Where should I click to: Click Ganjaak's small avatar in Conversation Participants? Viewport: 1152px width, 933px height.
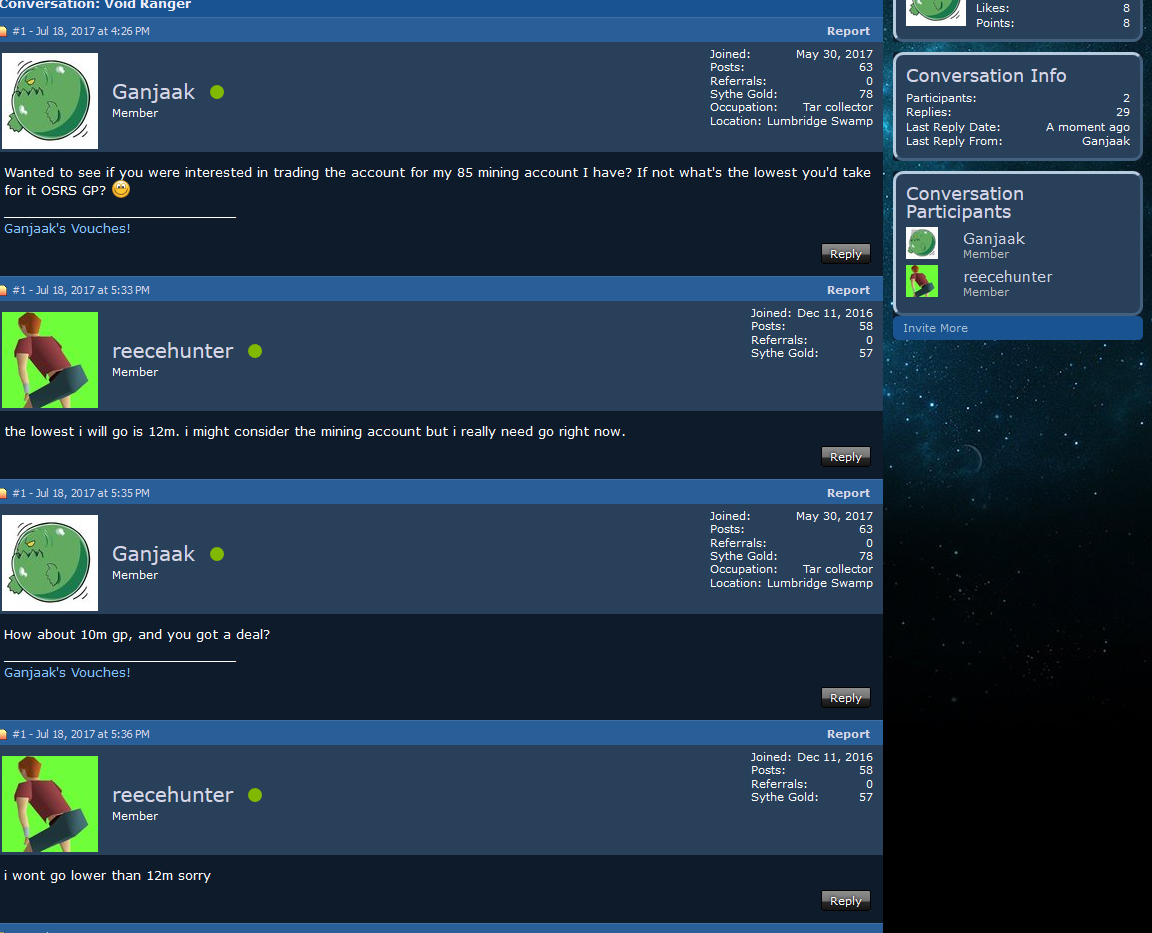[922, 243]
